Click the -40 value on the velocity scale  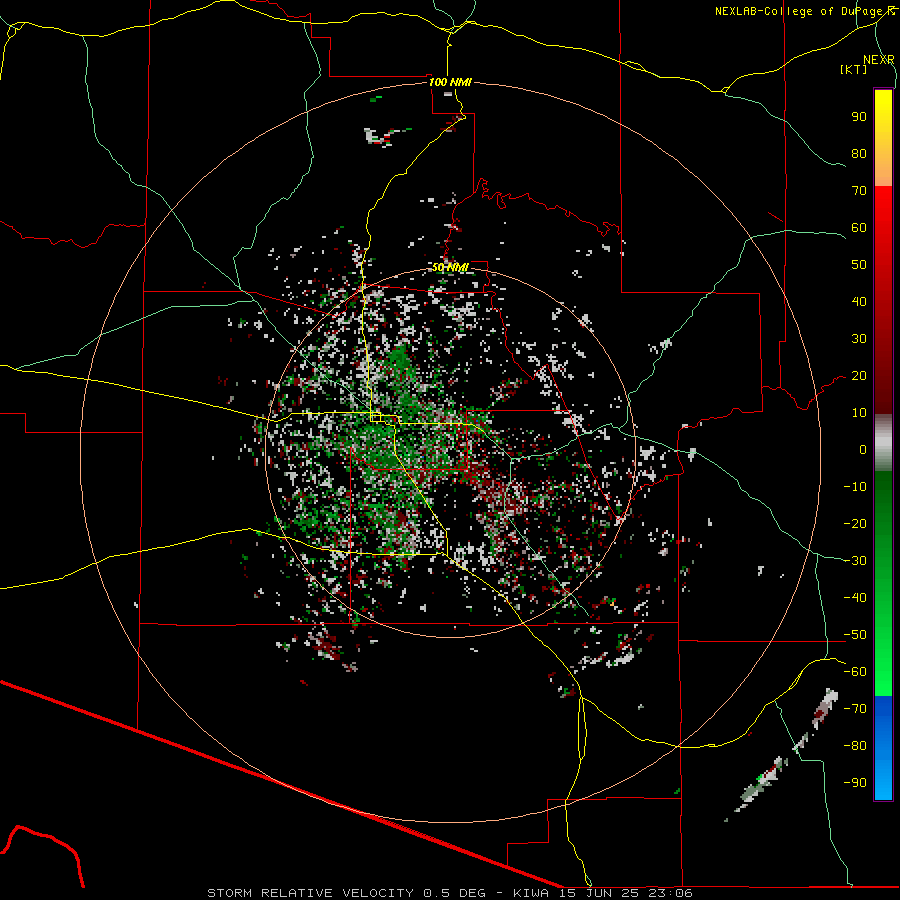(855, 598)
